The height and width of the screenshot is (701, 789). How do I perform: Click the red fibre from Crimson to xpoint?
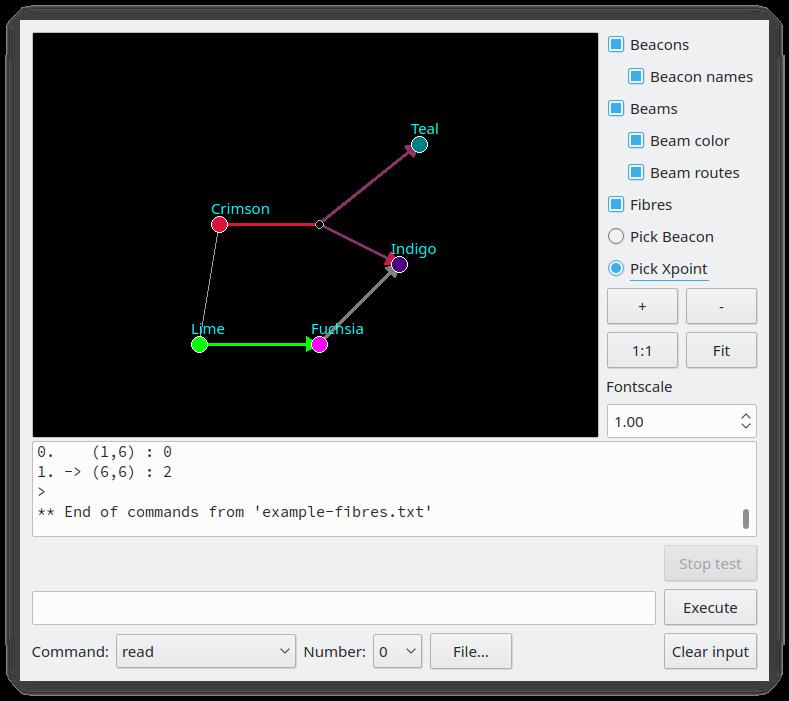(272, 224)
